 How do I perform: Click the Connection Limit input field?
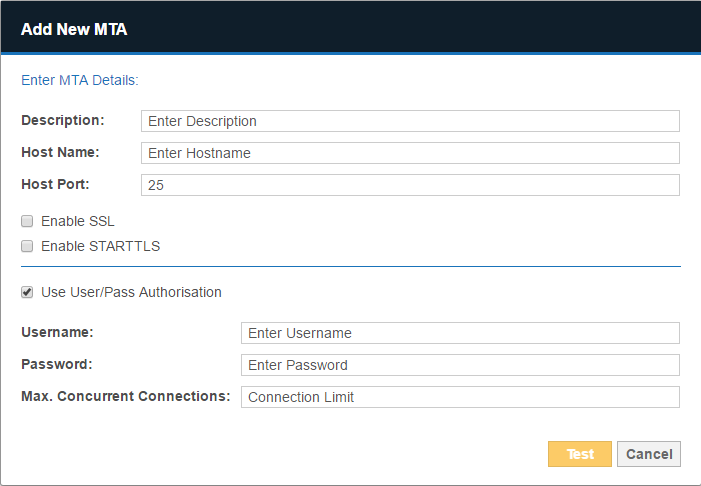pyautogui.click(x=460, y=397)
